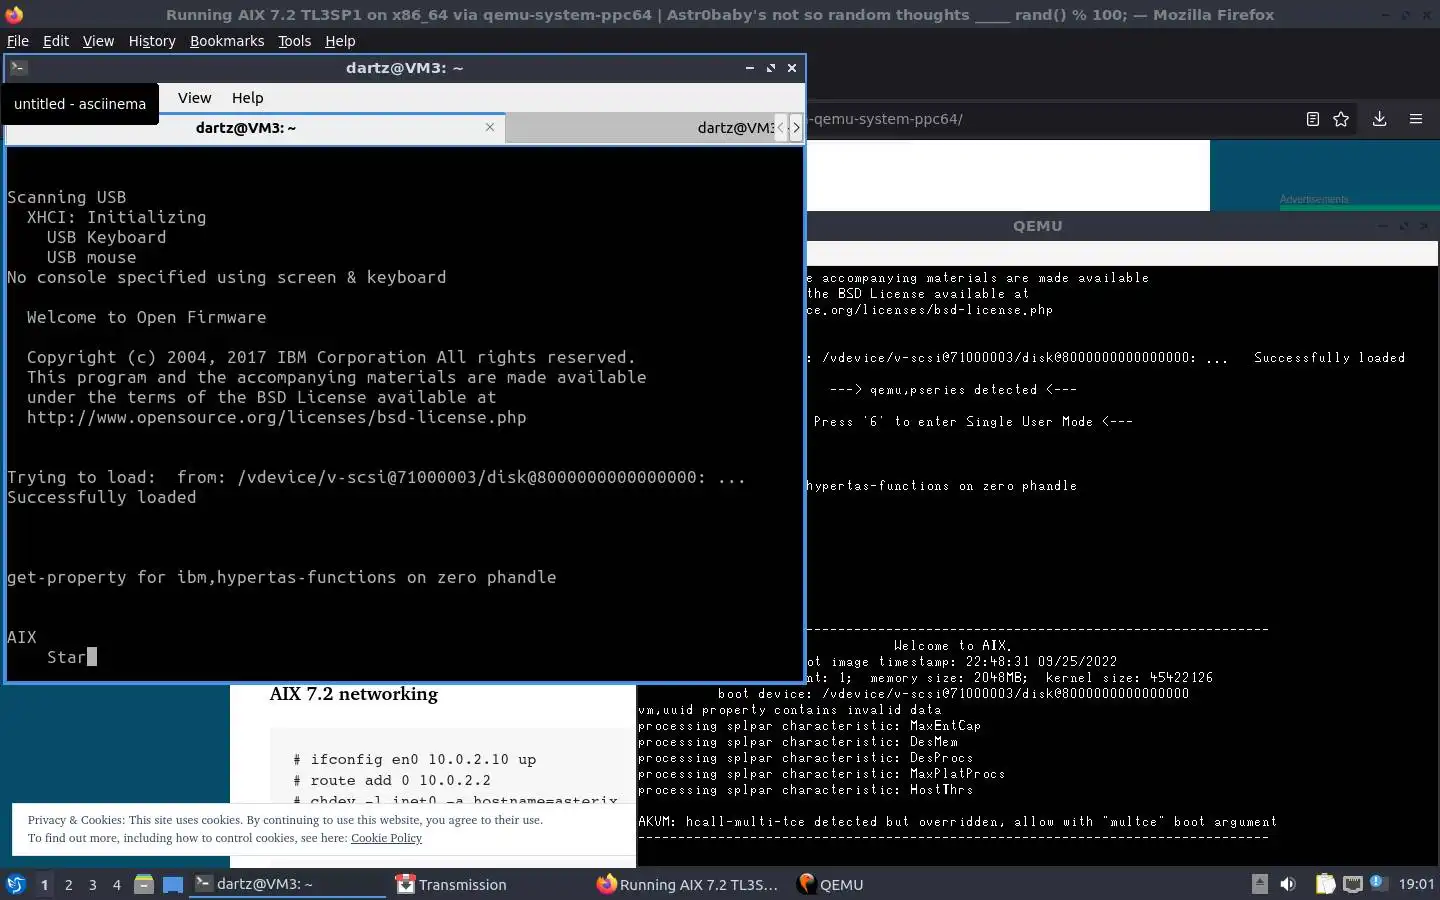Click QEMU window title bar
The width and height of the screenshot is (1440, 900).
1038,226
